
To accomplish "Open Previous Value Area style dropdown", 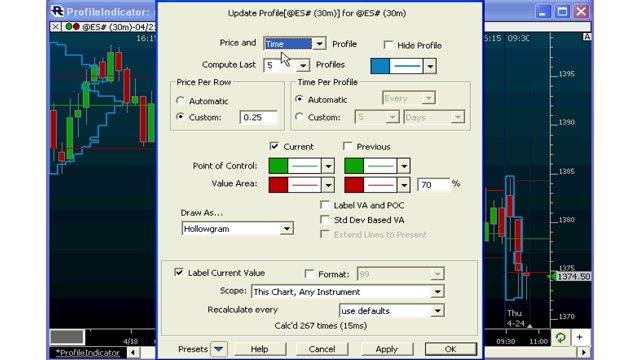I will click(404, 185).
